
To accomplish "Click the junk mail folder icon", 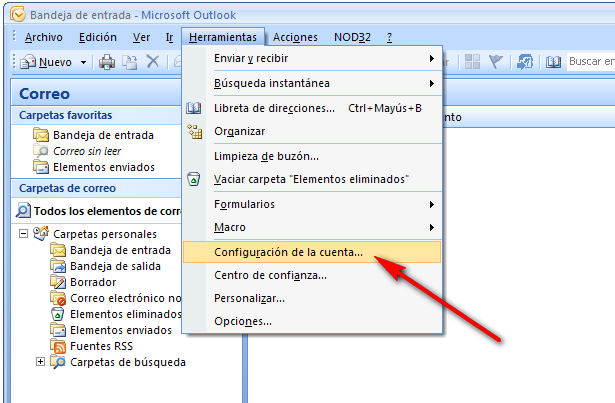I will (58, 298).
